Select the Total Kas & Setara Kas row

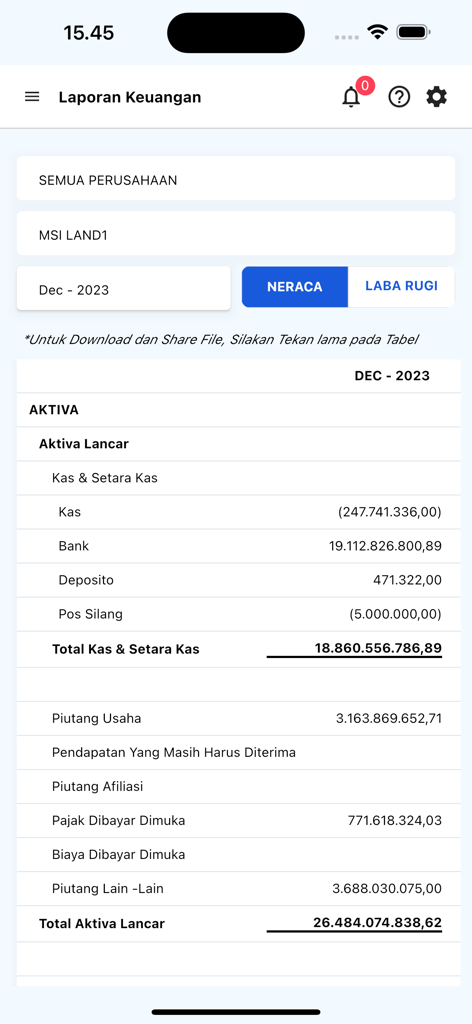(238, 649)
